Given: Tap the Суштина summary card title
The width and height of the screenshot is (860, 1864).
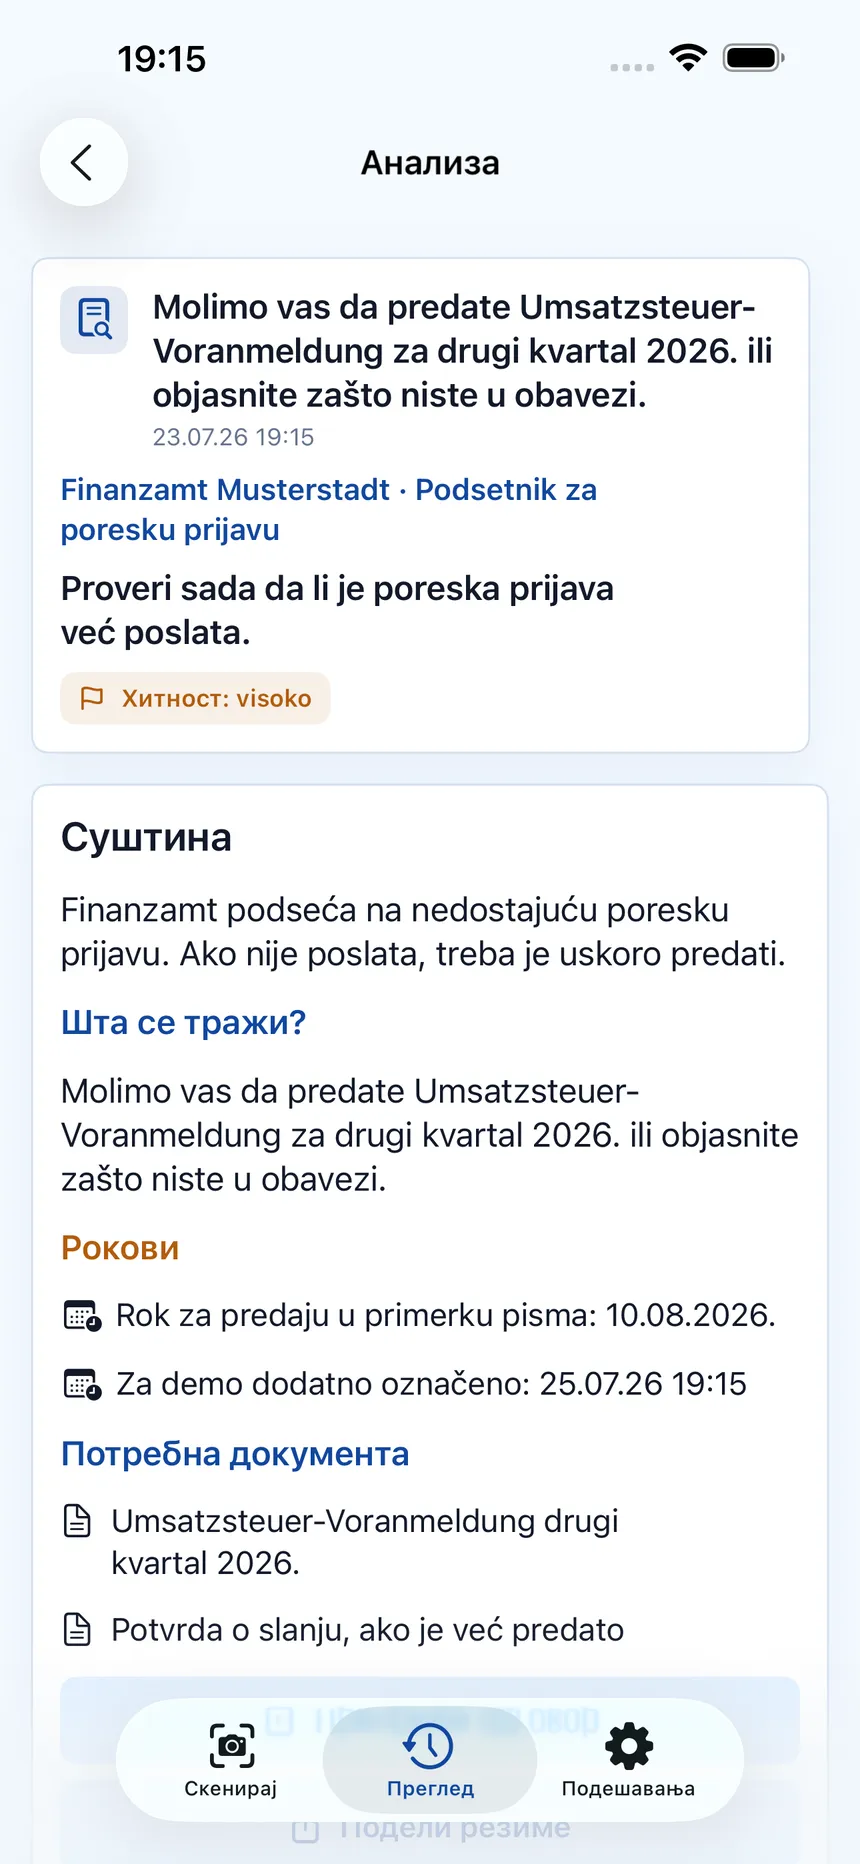Looking at the screenshot, I should pyautogui.click(x=146, y=838).
